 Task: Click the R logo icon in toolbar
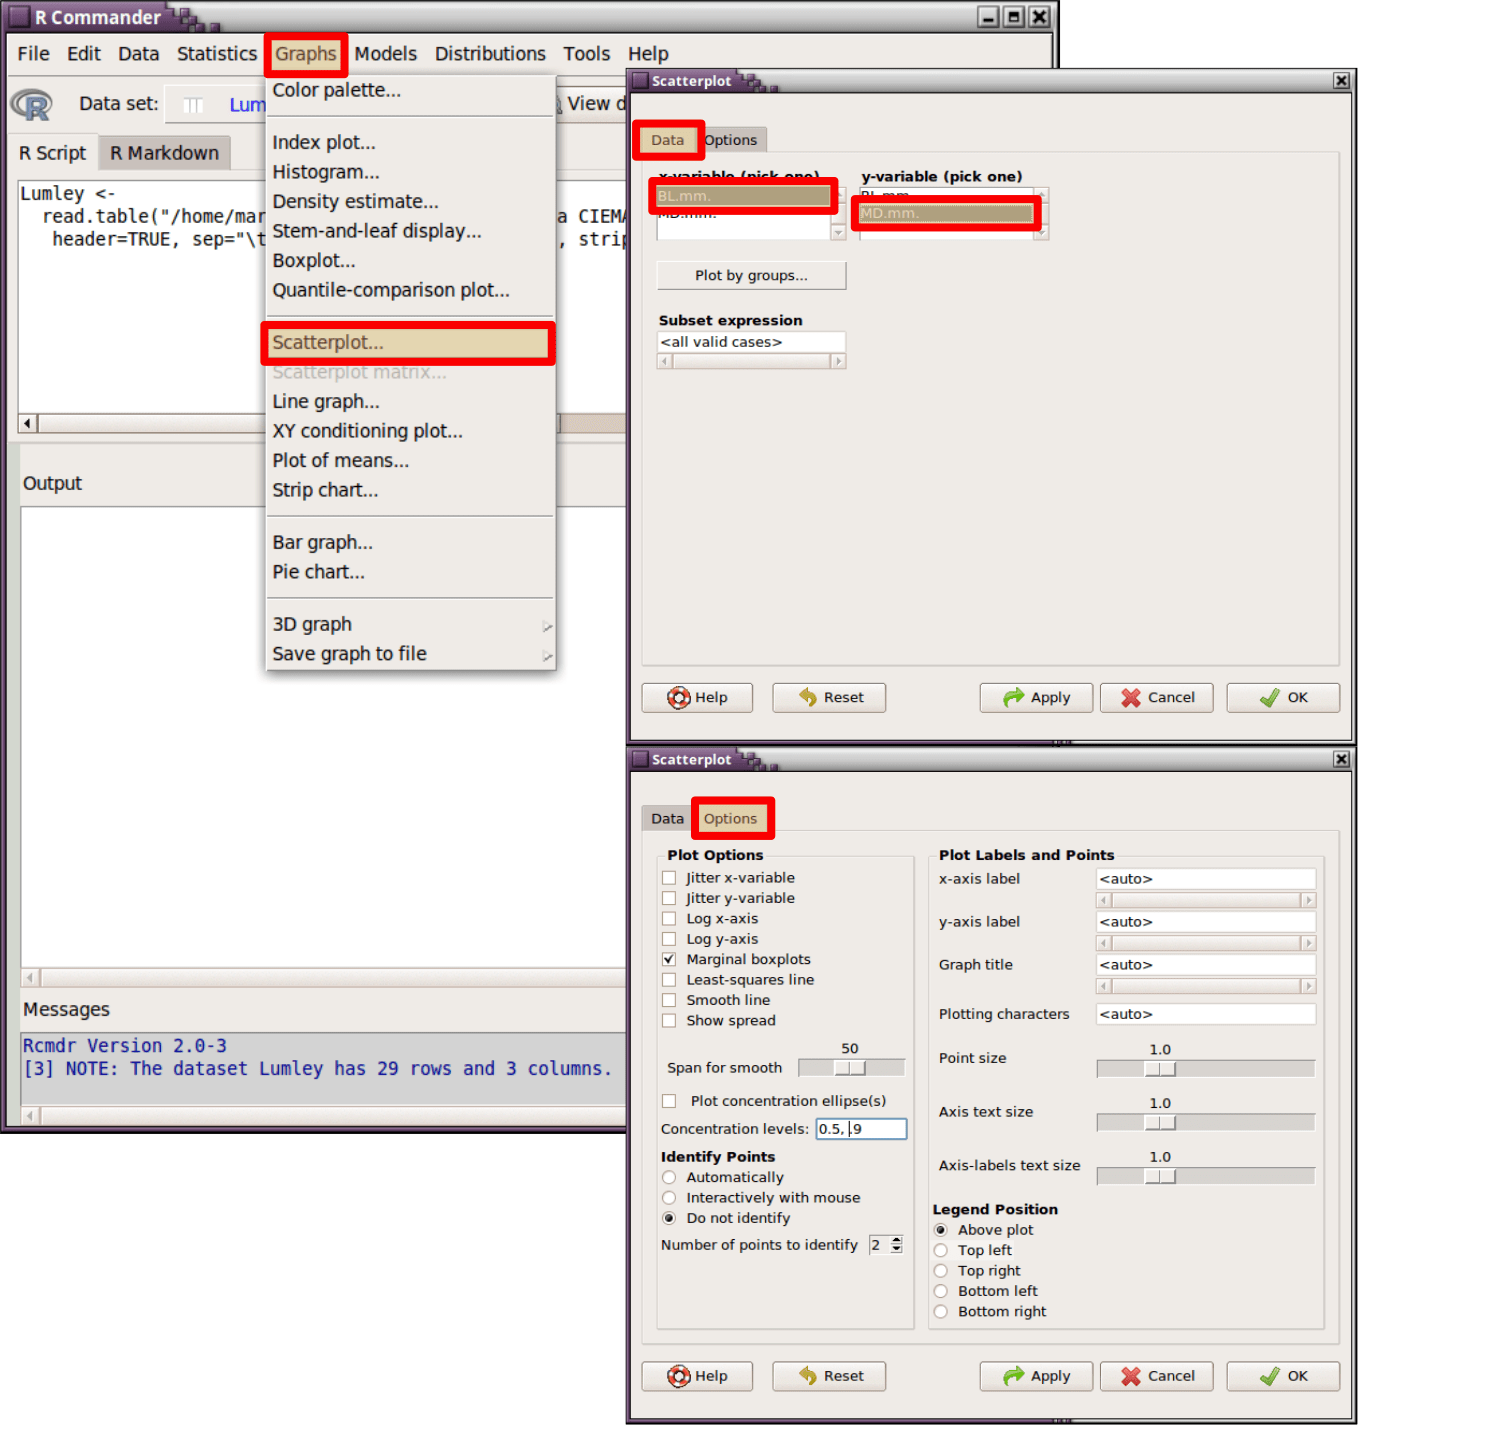tap(32, 104)
